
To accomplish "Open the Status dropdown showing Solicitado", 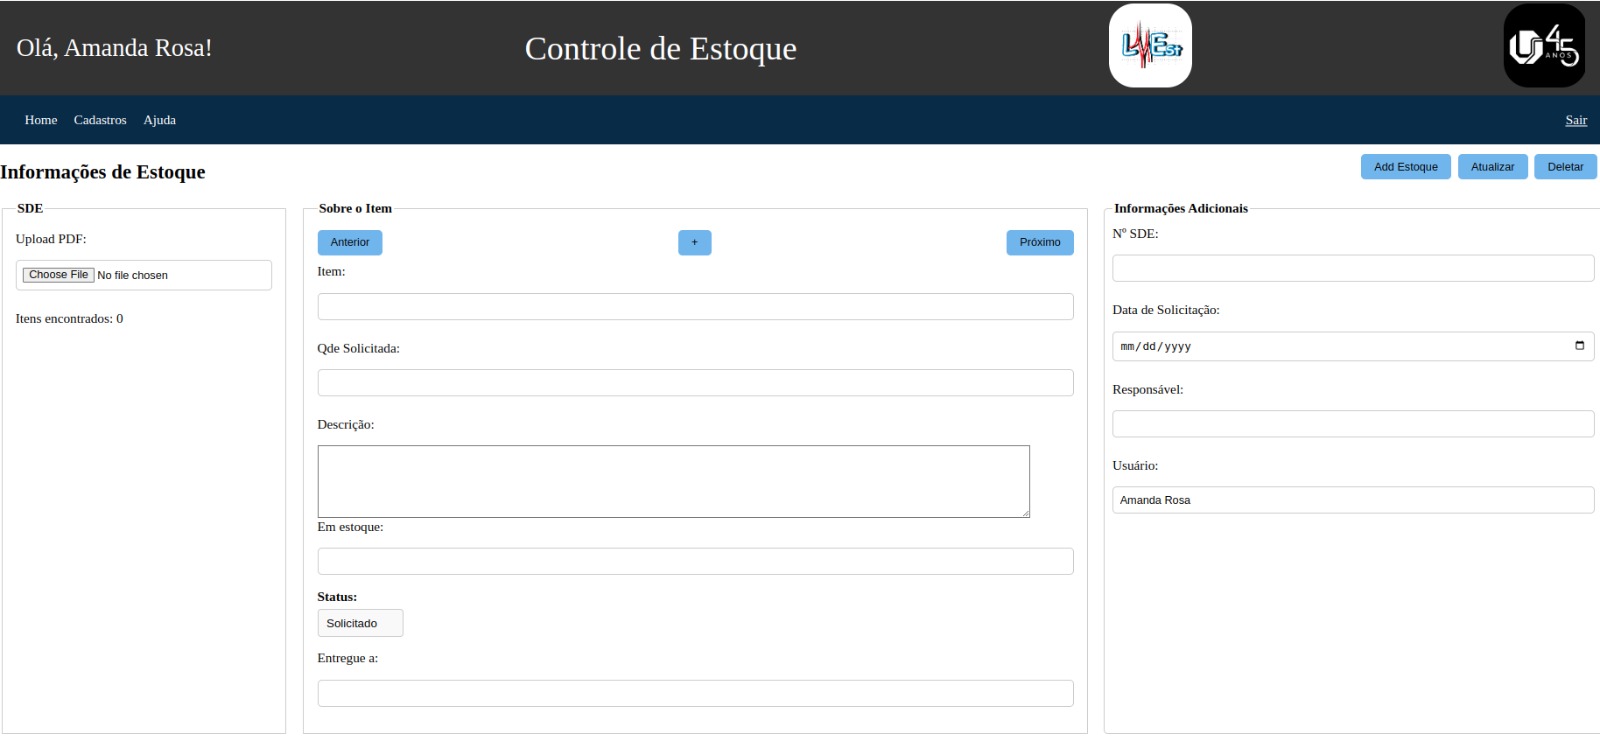I will (360, 623).
